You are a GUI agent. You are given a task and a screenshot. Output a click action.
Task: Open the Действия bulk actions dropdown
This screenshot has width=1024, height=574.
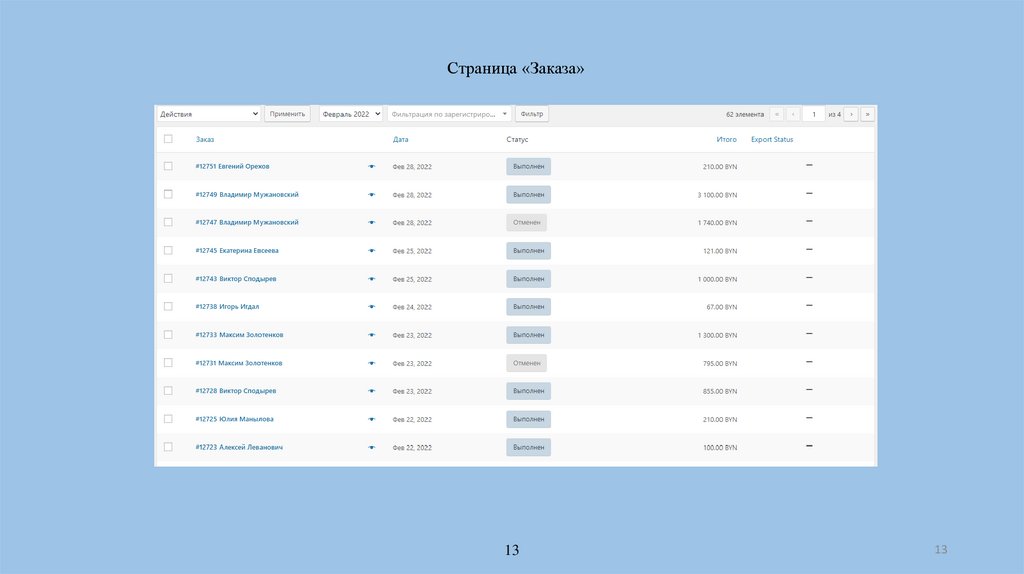[x=209, y=114]
